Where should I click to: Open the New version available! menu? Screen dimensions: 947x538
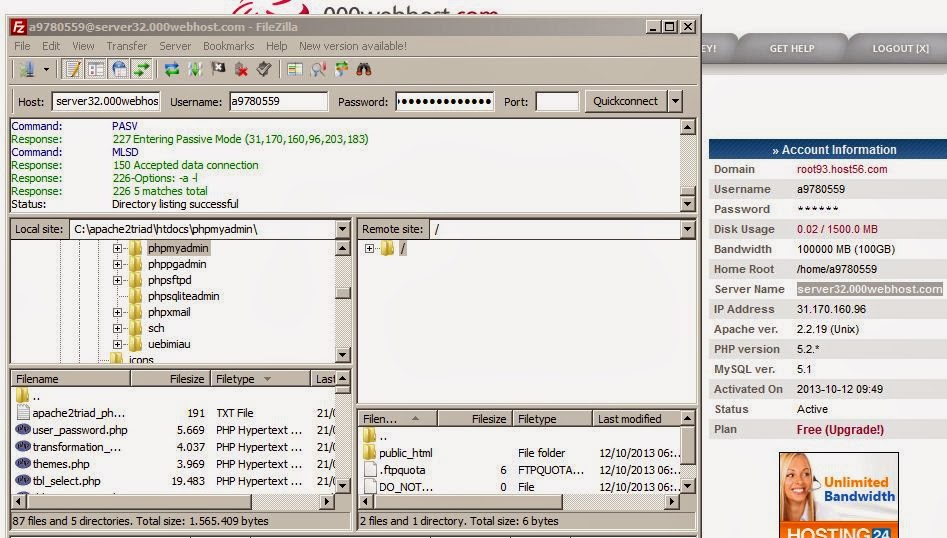353,46
